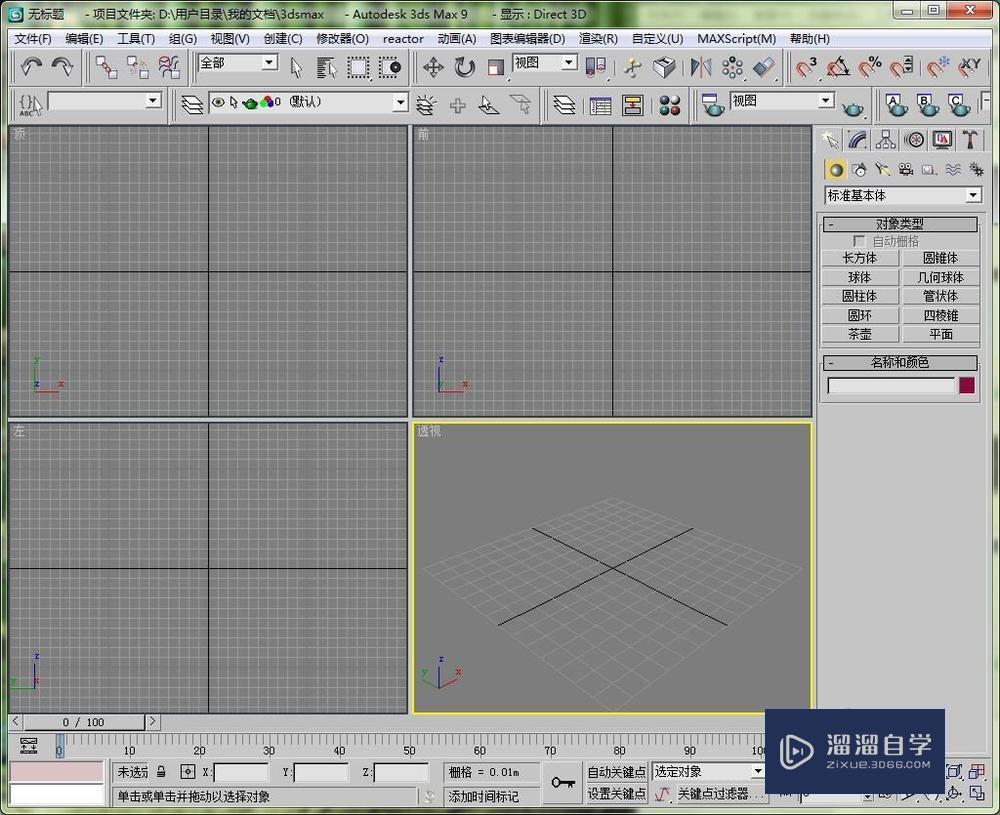1000x815 pixels.
Task: Enable the 自动栅格 checkbox
Action: pos(858,241)
